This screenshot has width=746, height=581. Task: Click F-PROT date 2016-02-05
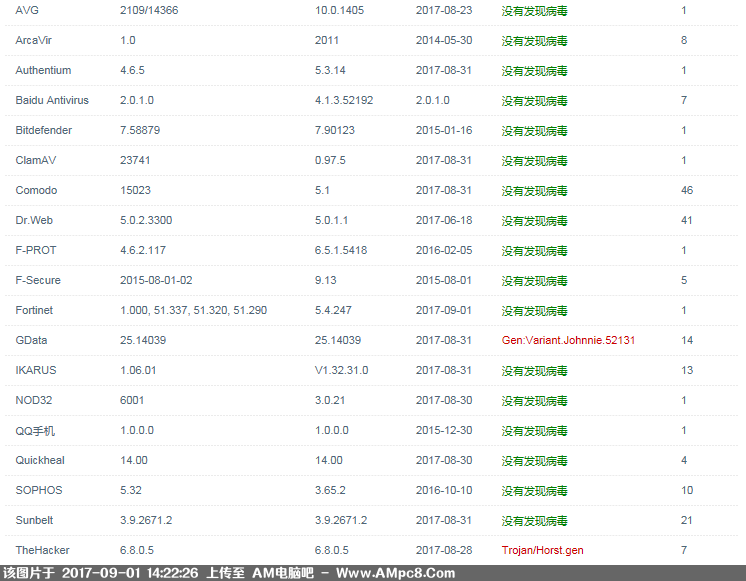[x=444, y=250]
